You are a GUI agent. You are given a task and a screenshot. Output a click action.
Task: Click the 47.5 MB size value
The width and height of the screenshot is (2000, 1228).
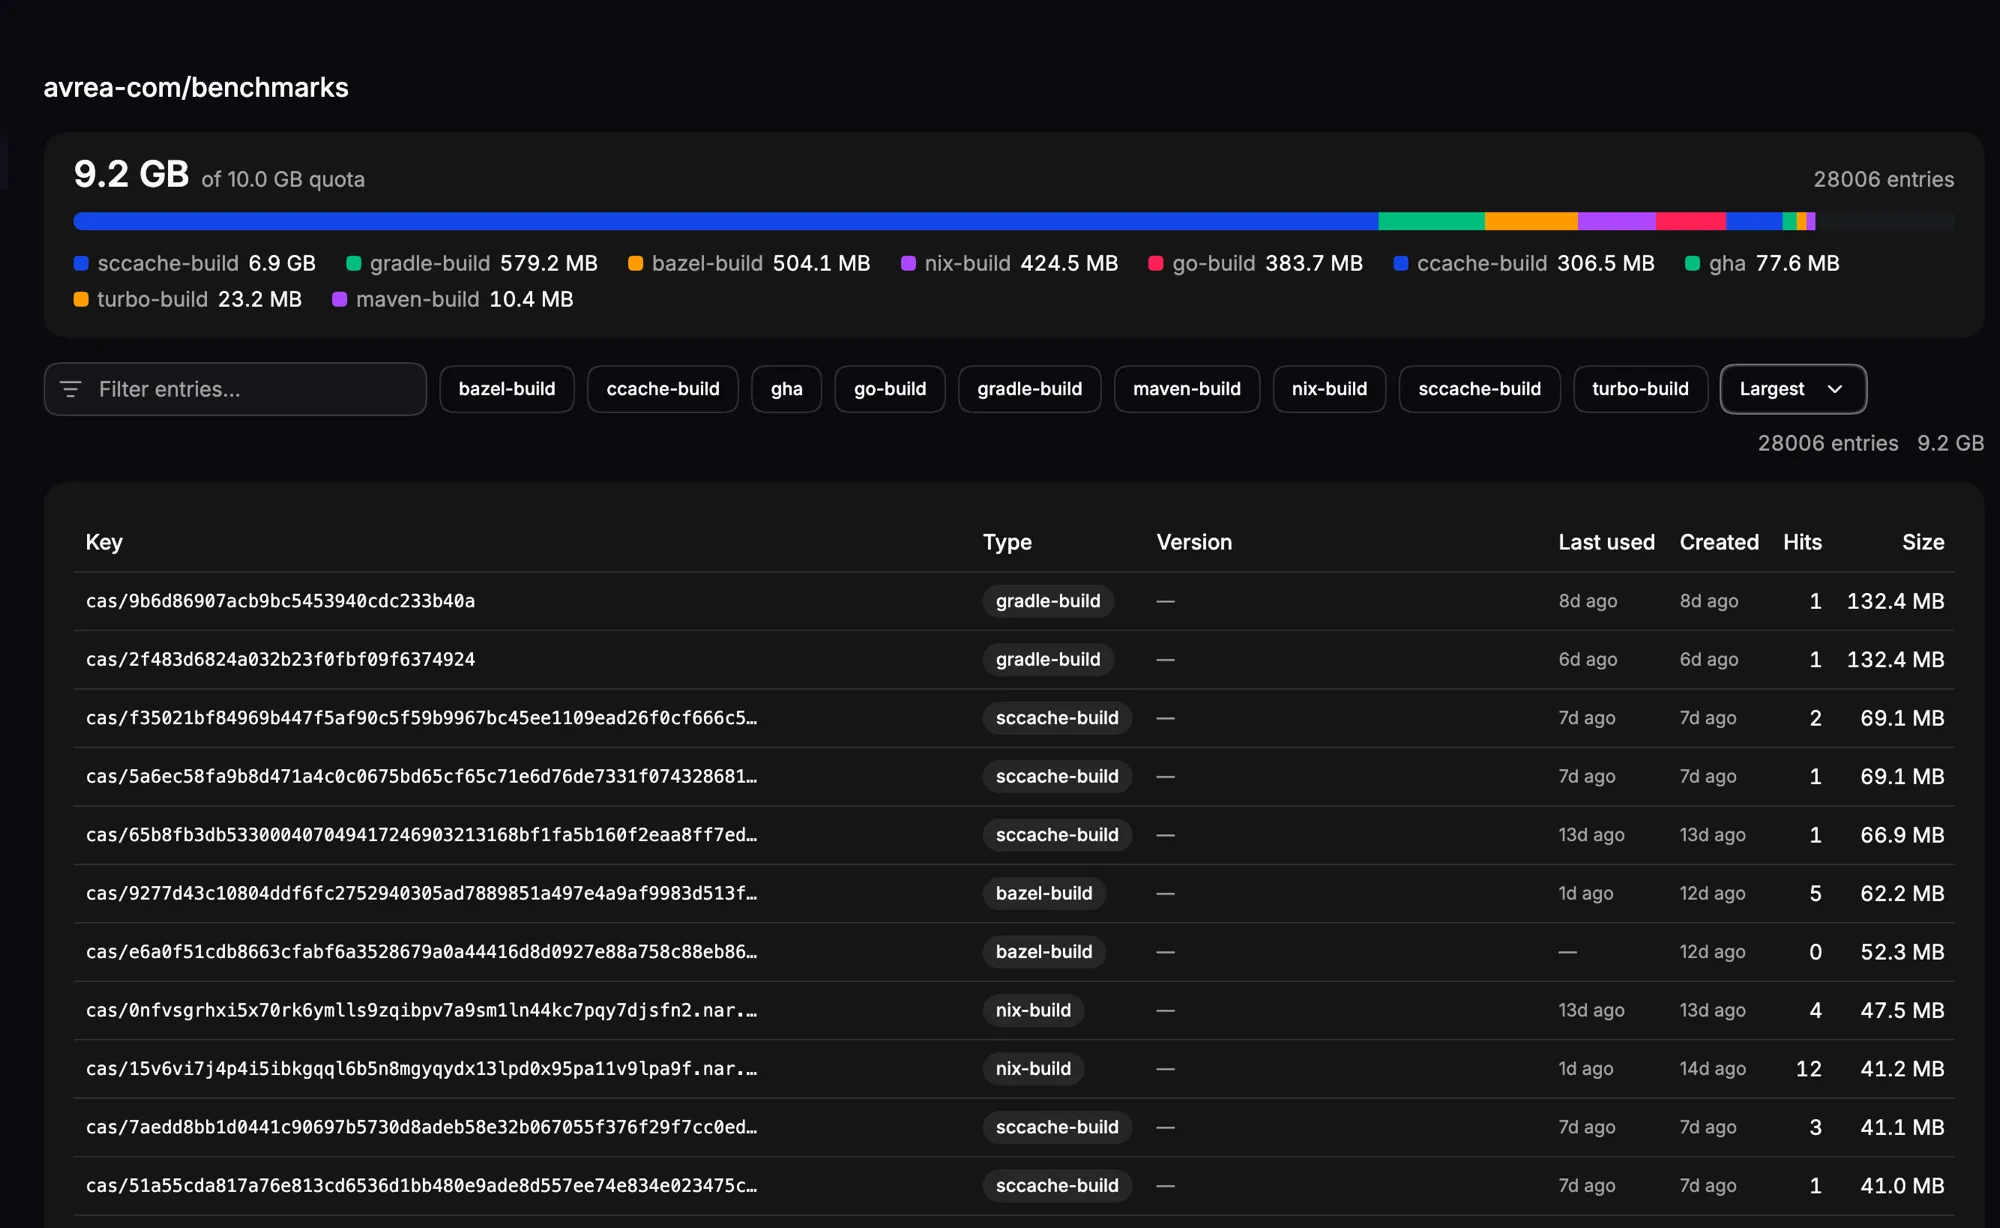tap(1902, 1010)
